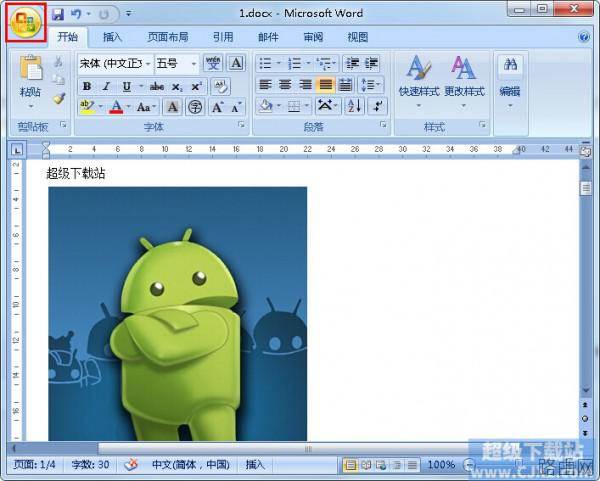
Task: Select the Format Painter brush
Action: tap(59, 98)
